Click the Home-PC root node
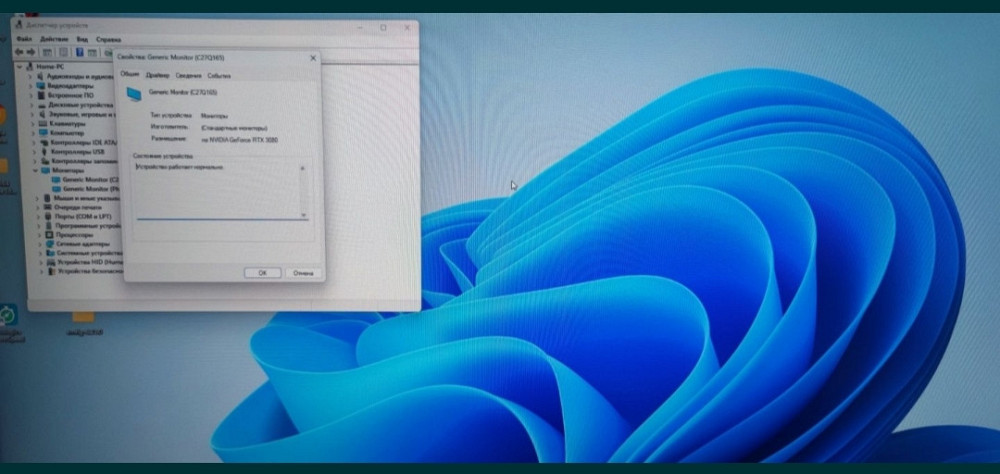This screenshot has width=1000, height=474. [x=51, y=67]
